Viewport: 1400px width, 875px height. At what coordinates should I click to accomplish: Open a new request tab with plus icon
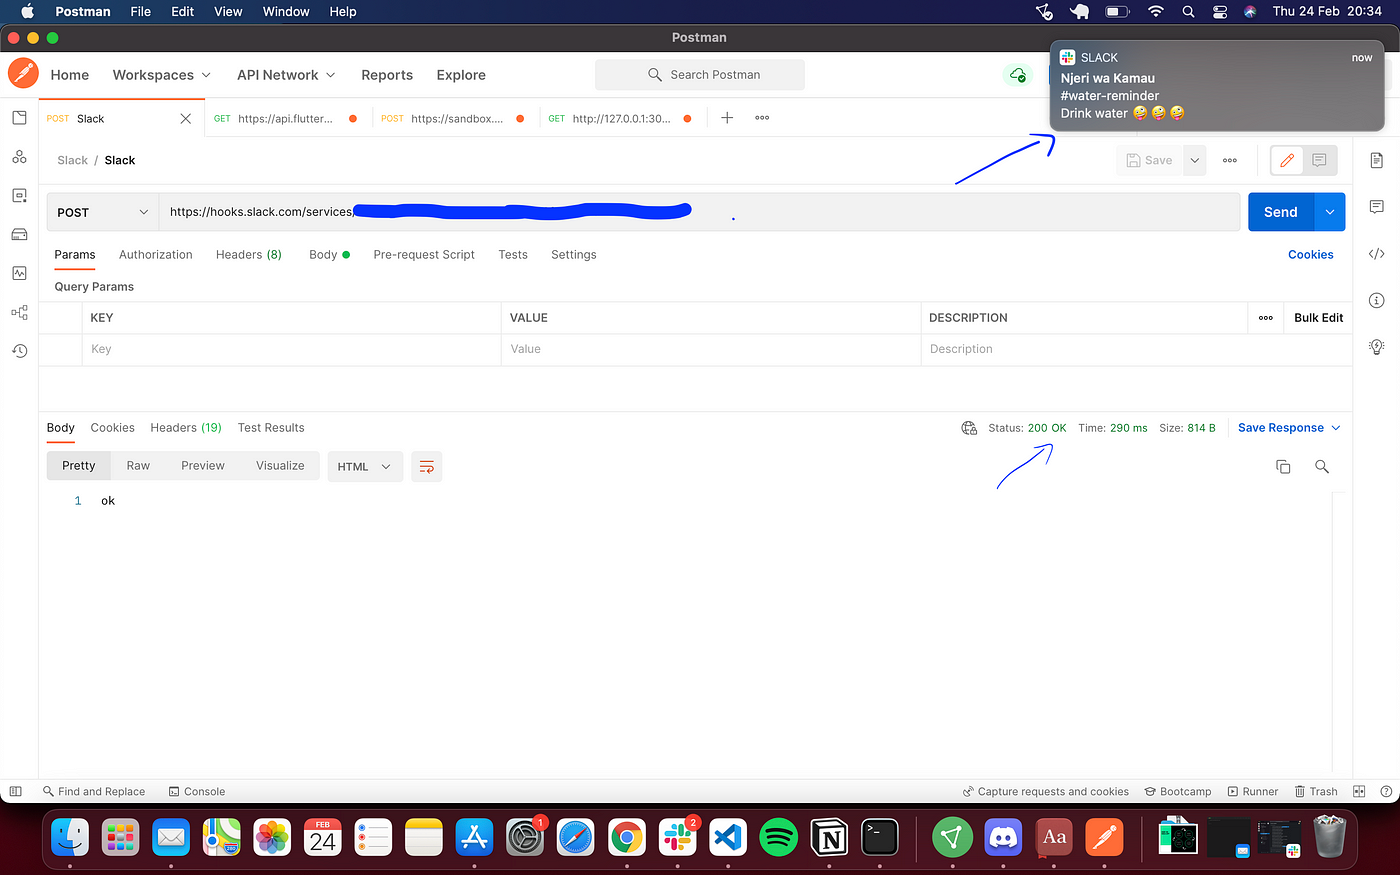727,118
